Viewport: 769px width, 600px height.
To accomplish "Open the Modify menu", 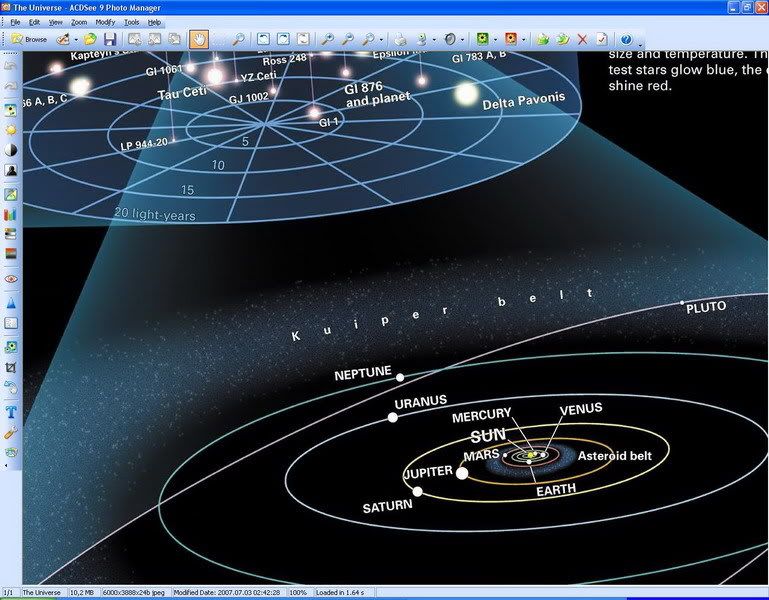I will point(105,22).
